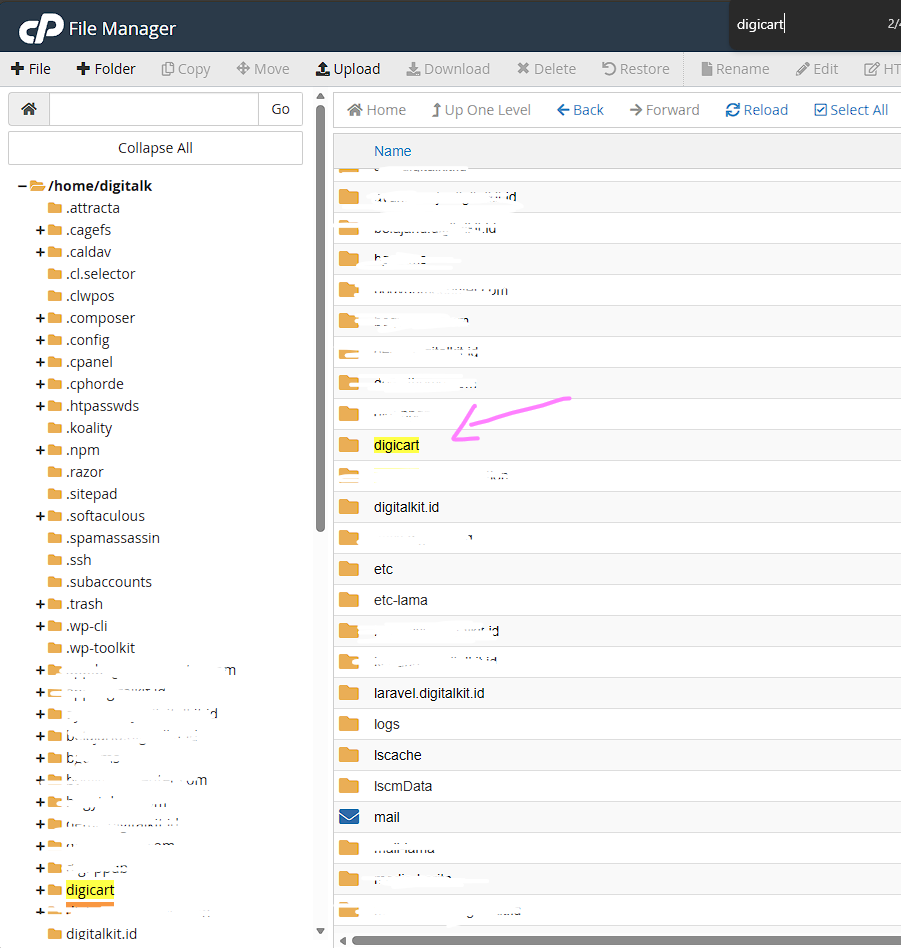901x948 pixels.
Task: Click the directory path input field
Action: click(153, 109)
